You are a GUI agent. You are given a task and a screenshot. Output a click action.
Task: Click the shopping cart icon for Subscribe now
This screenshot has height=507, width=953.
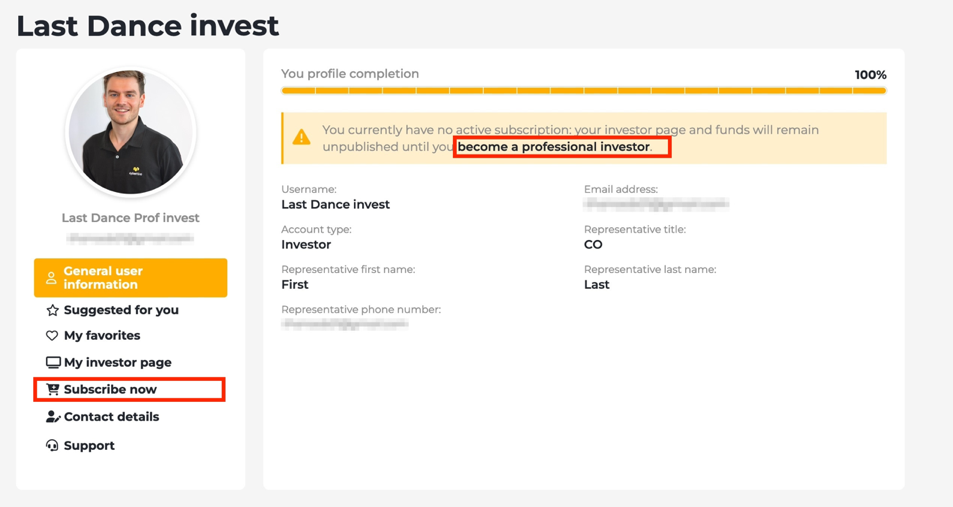click(52, 389)
